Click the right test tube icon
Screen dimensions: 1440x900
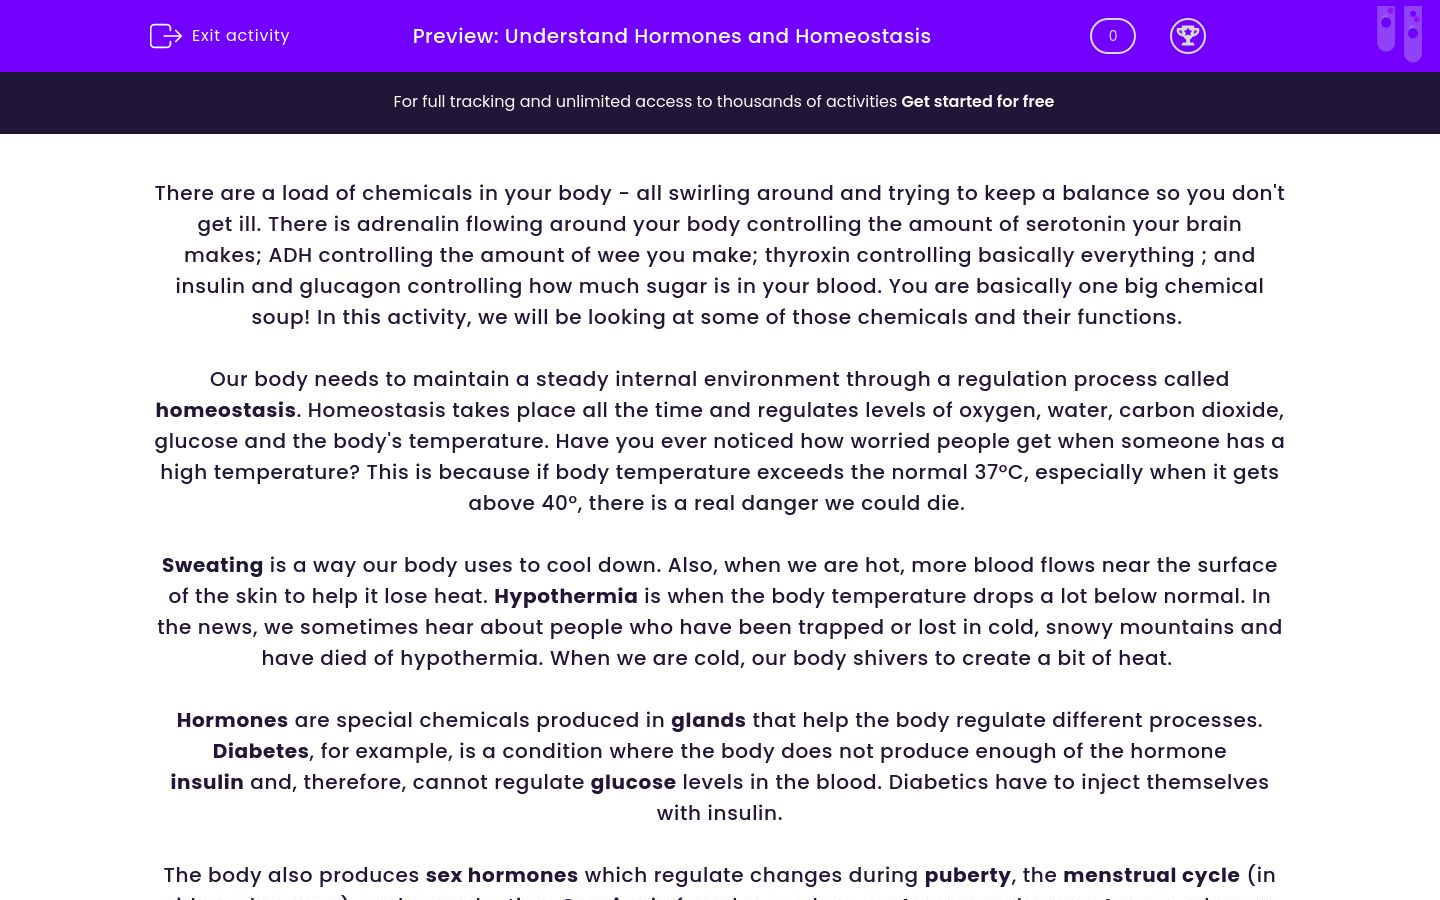tap(1413, 33)
